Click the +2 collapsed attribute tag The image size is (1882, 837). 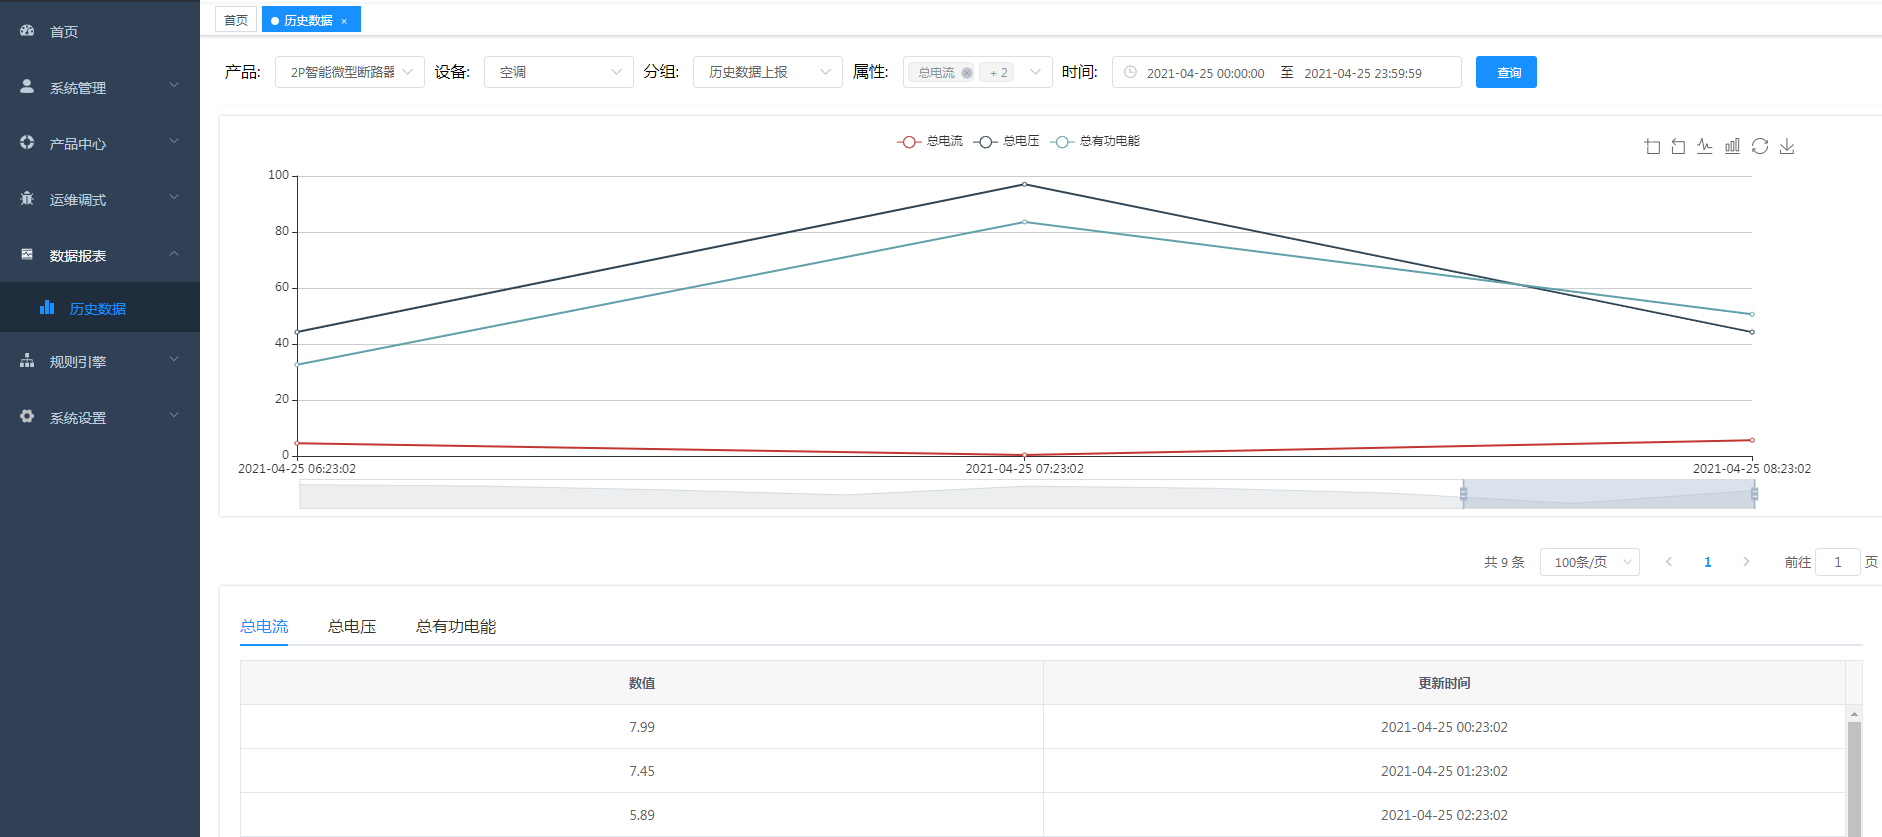click(x=997, y=72)
